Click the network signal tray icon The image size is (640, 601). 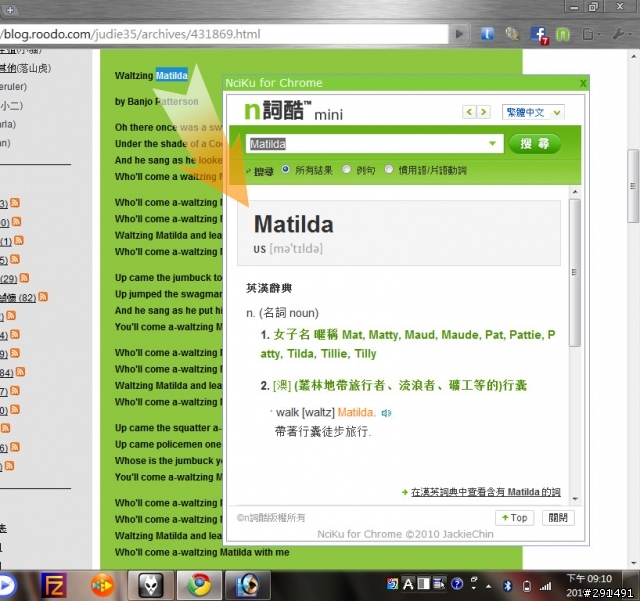(x=546, y=586)
